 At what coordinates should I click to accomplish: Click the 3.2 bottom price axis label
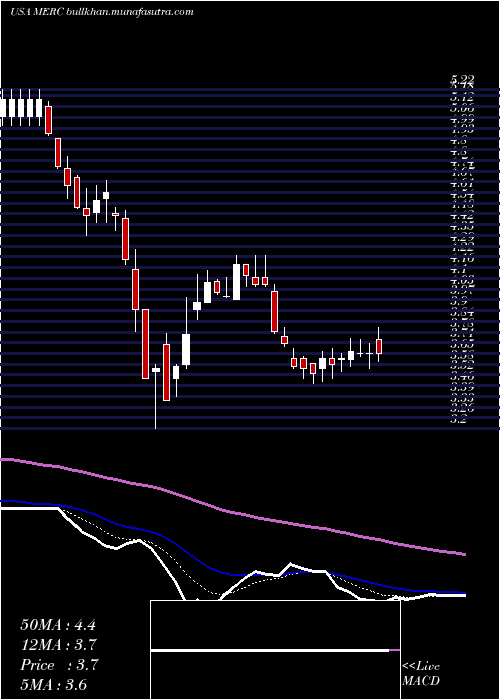click(458, 420)
